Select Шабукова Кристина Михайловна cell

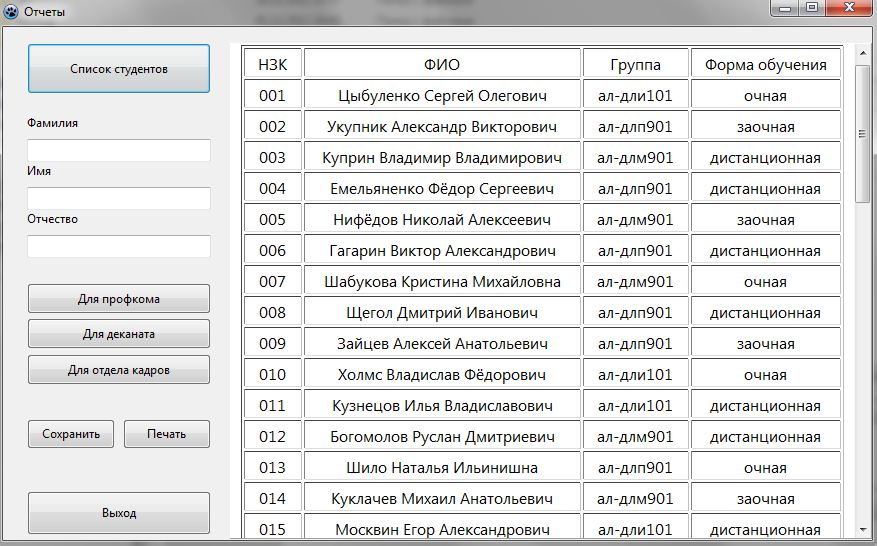click(x=442, y=281)
